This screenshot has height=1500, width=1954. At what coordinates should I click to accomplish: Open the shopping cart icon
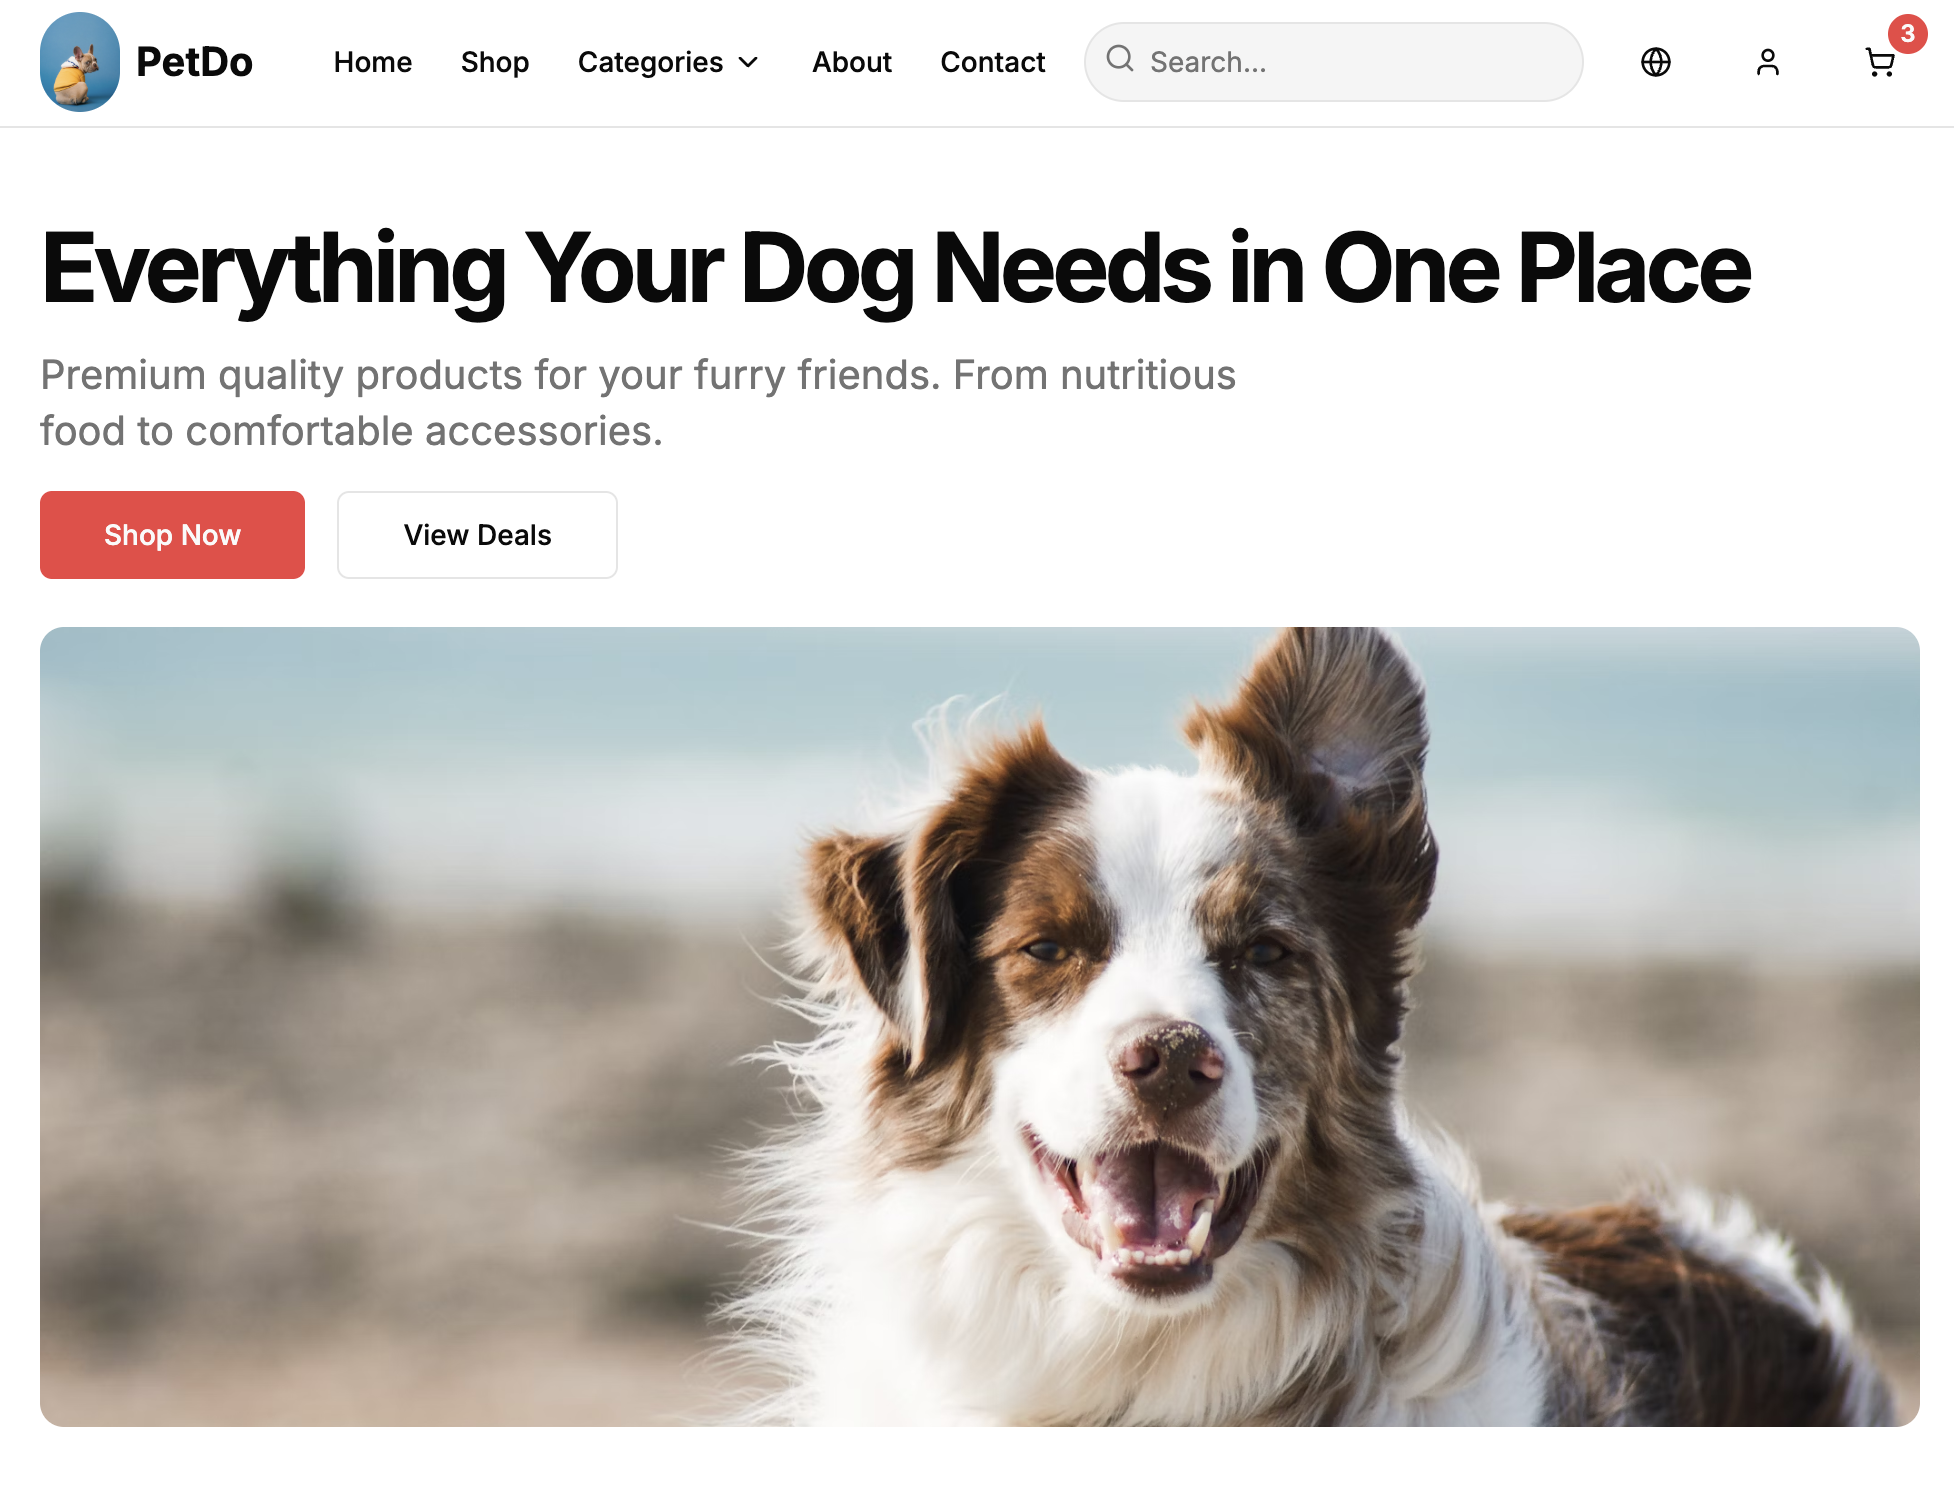click(x=1880, y=63)
